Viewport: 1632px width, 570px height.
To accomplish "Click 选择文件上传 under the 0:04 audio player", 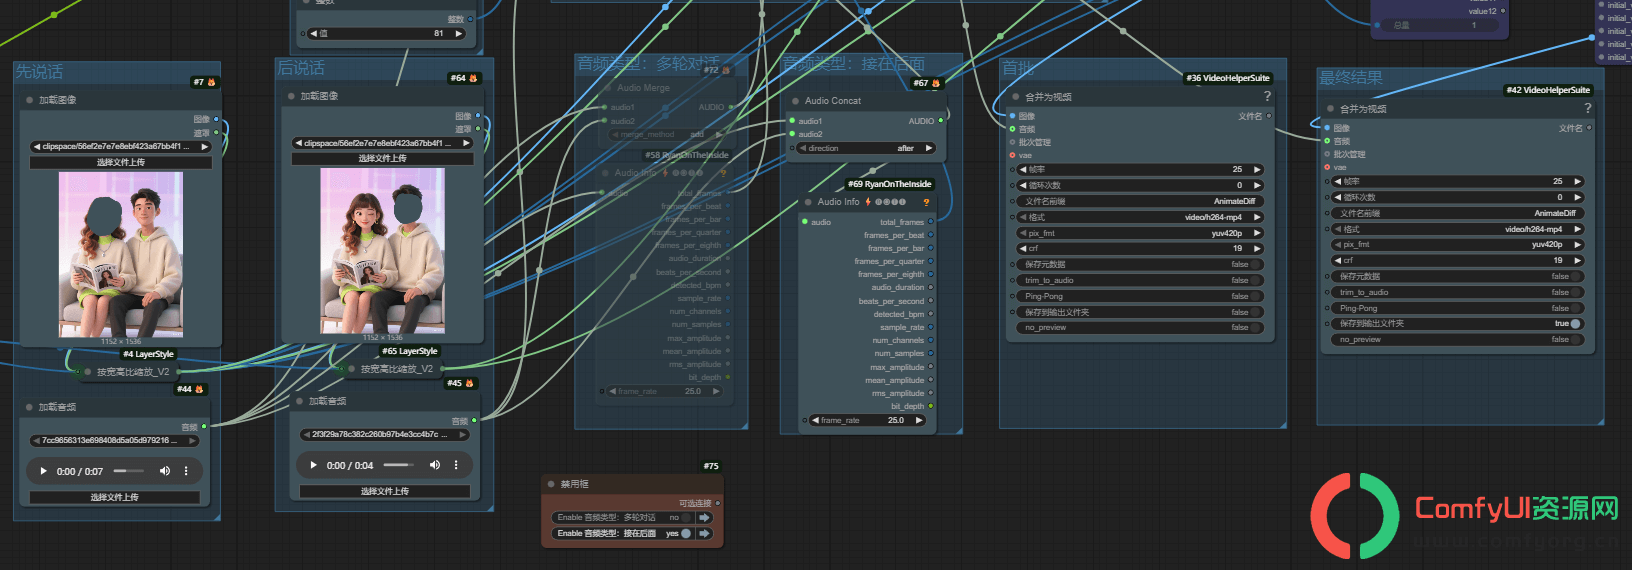I will tap(385, 491).
